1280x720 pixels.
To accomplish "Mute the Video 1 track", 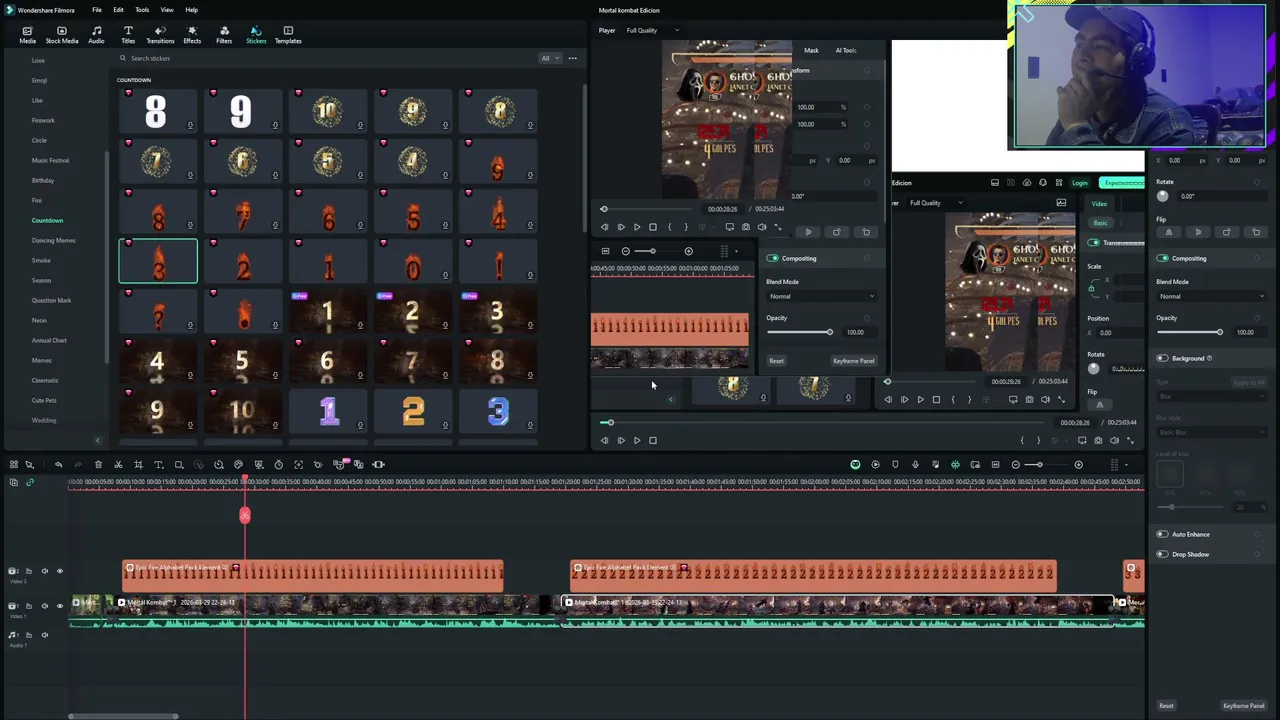I will tap(44, 605).
